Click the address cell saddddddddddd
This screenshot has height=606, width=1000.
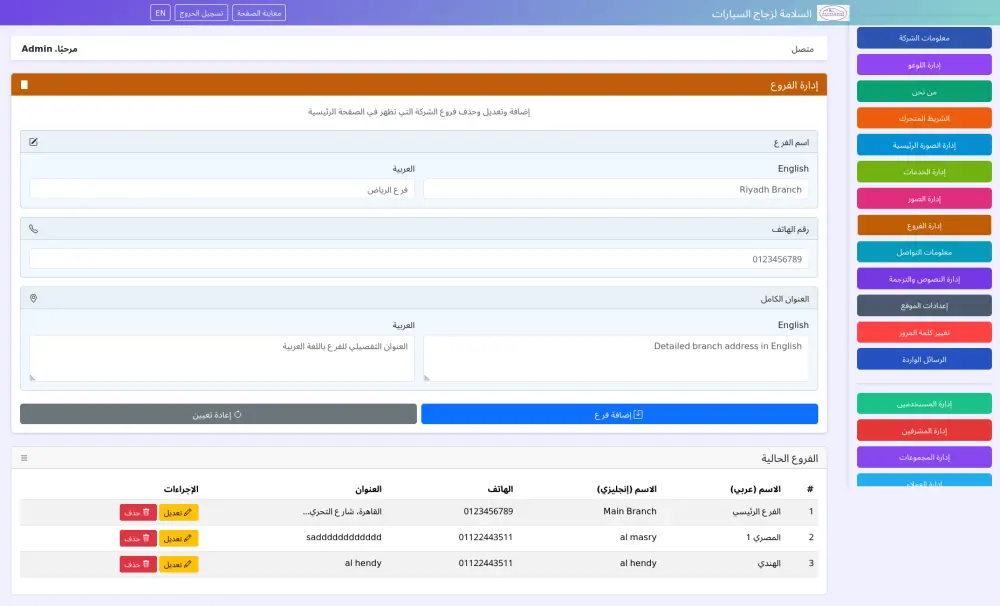click(x=344, y=537)
